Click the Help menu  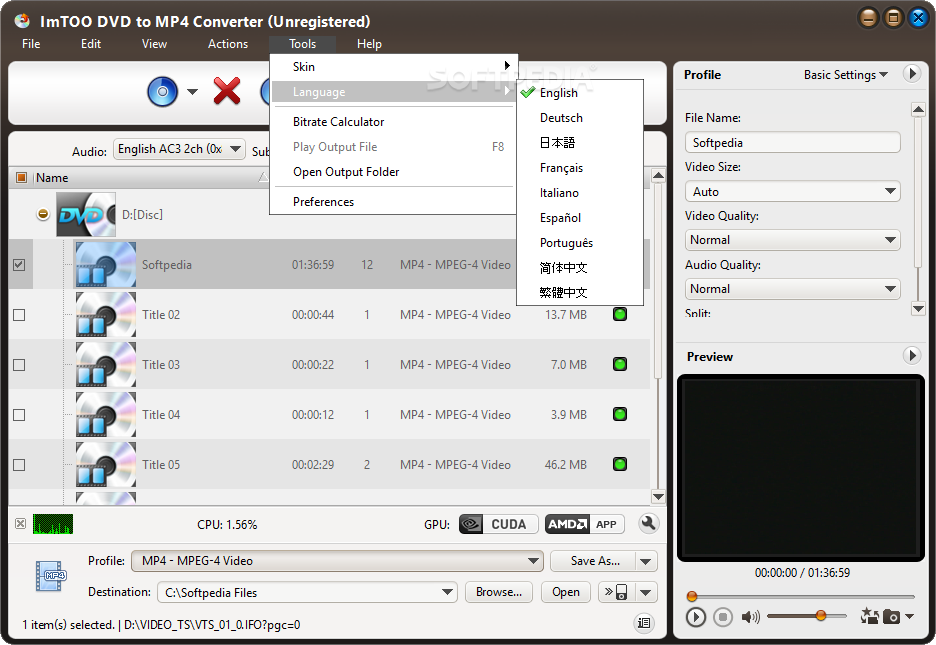pos(369,44)
